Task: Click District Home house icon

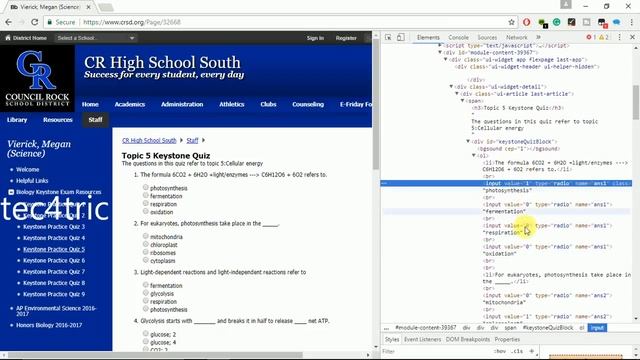Action: pos(8,38)
